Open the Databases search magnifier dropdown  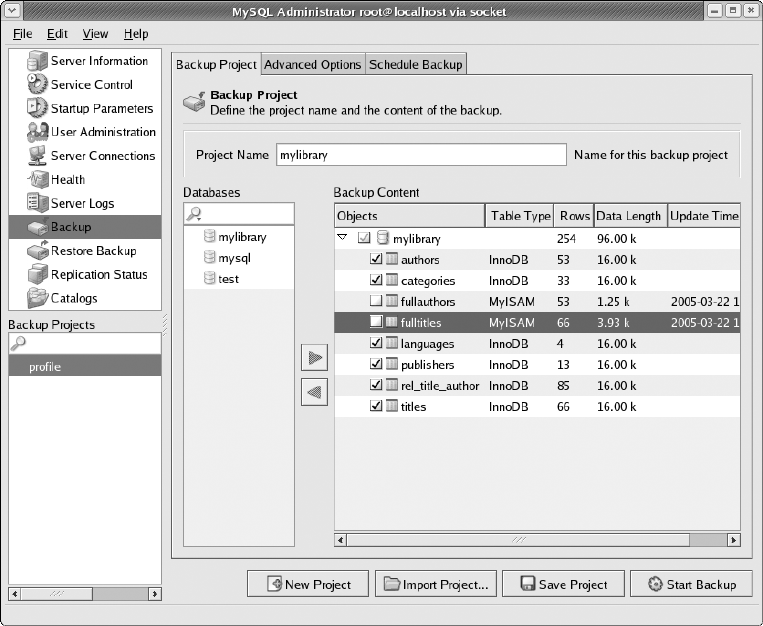tap(194, 214)
